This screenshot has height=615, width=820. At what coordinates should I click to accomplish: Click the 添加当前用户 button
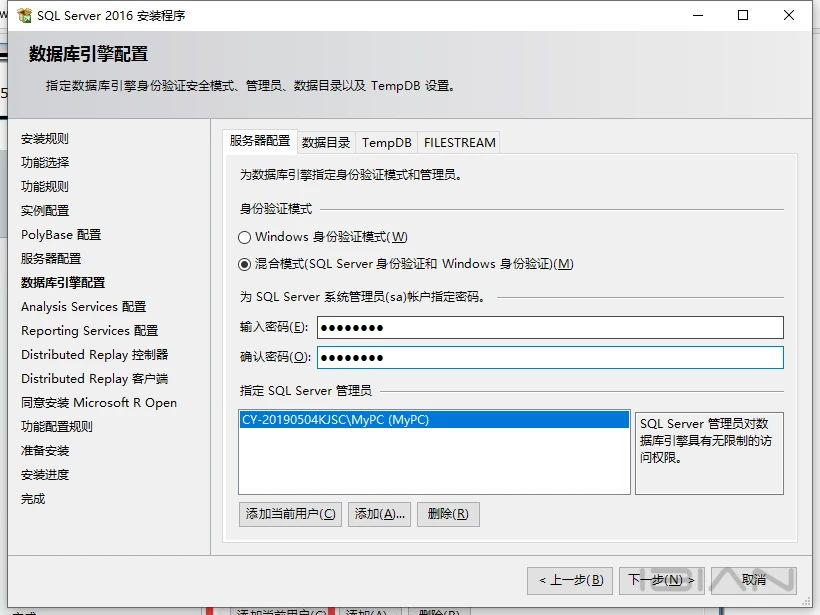tap(290, 514)
